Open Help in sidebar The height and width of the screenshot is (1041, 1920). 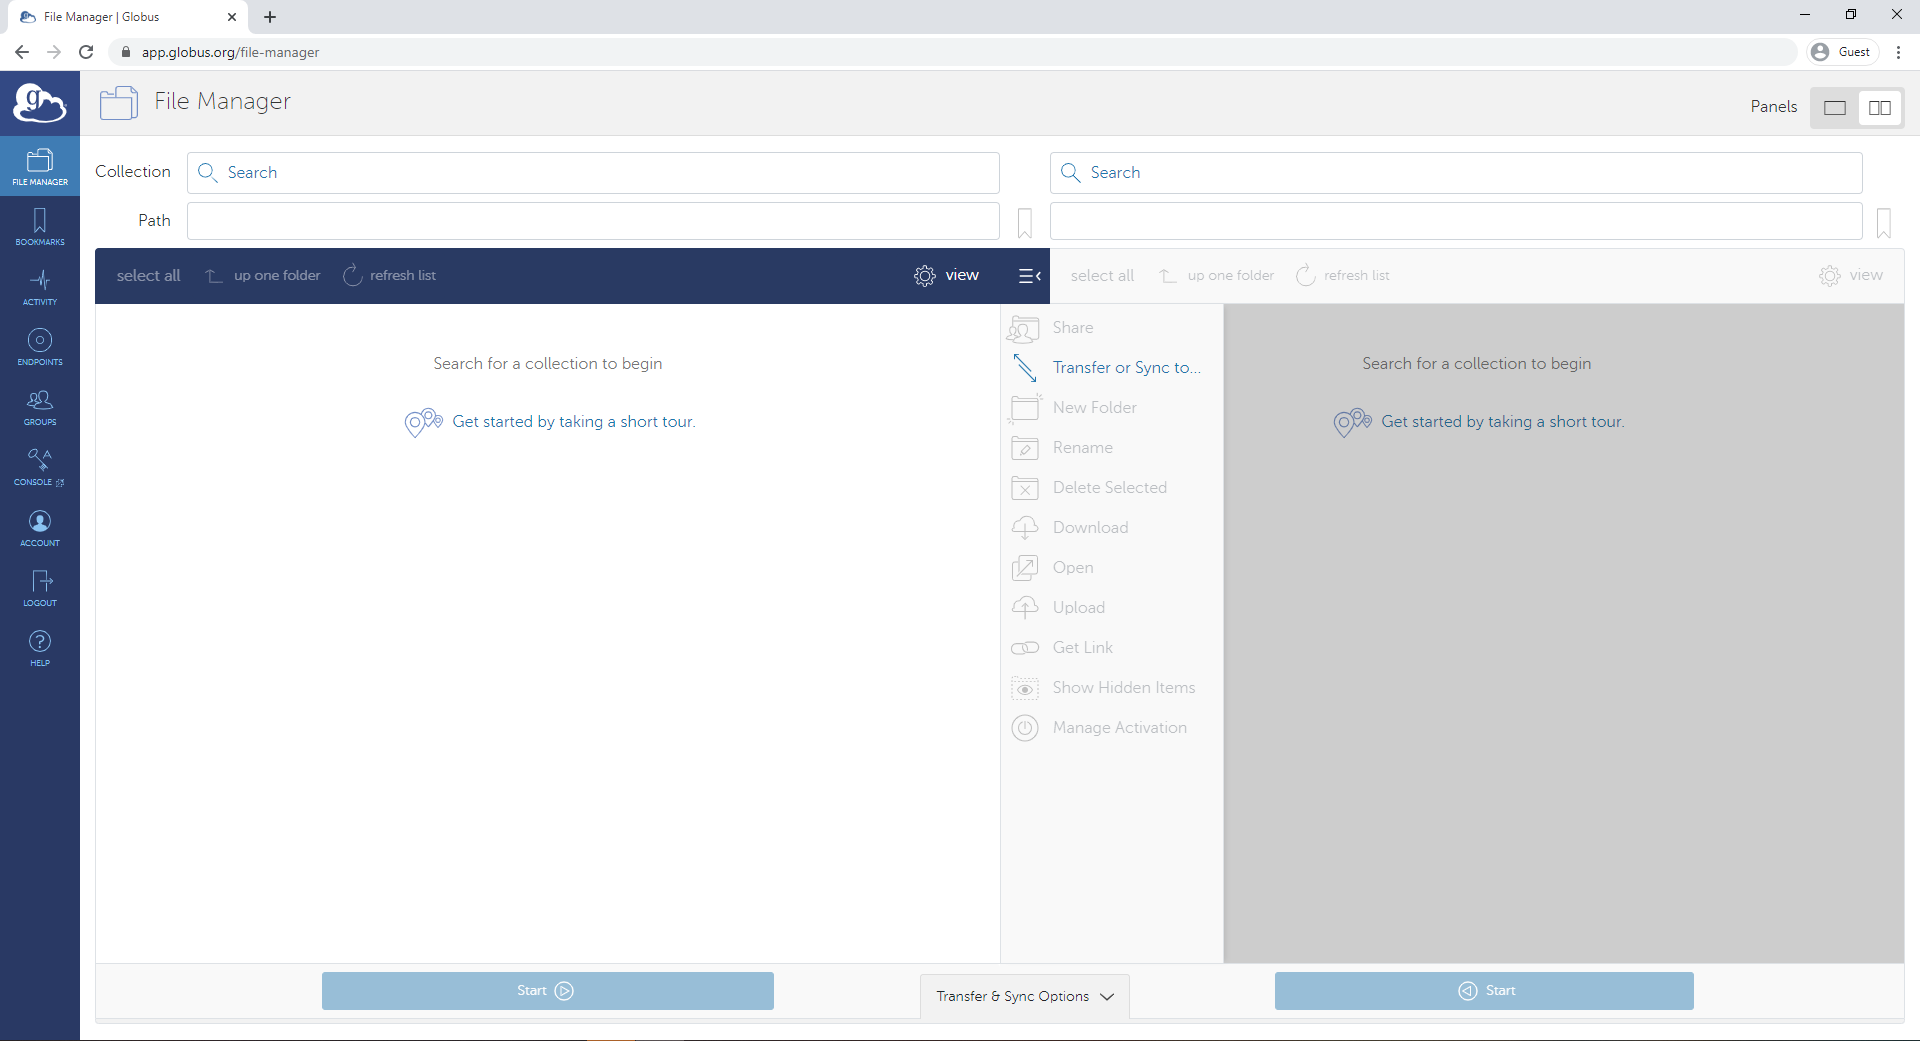point(40,648)
